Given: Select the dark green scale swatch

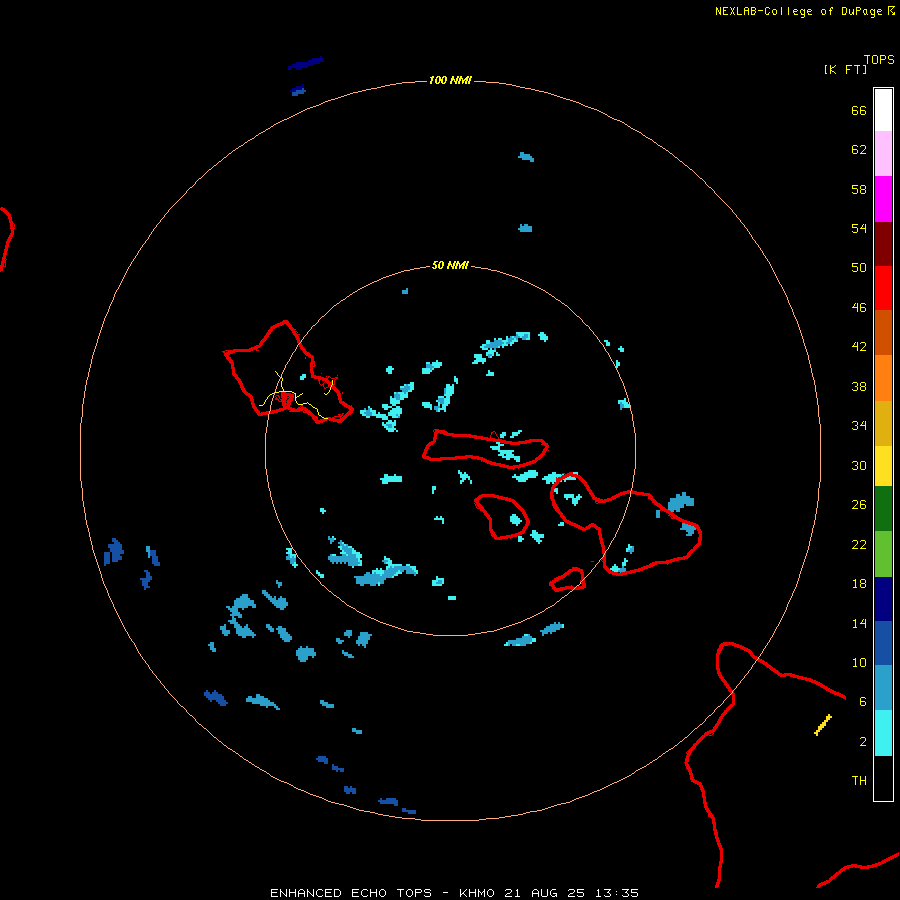Looking at the screenshot, I should click(x=883, y=509).
